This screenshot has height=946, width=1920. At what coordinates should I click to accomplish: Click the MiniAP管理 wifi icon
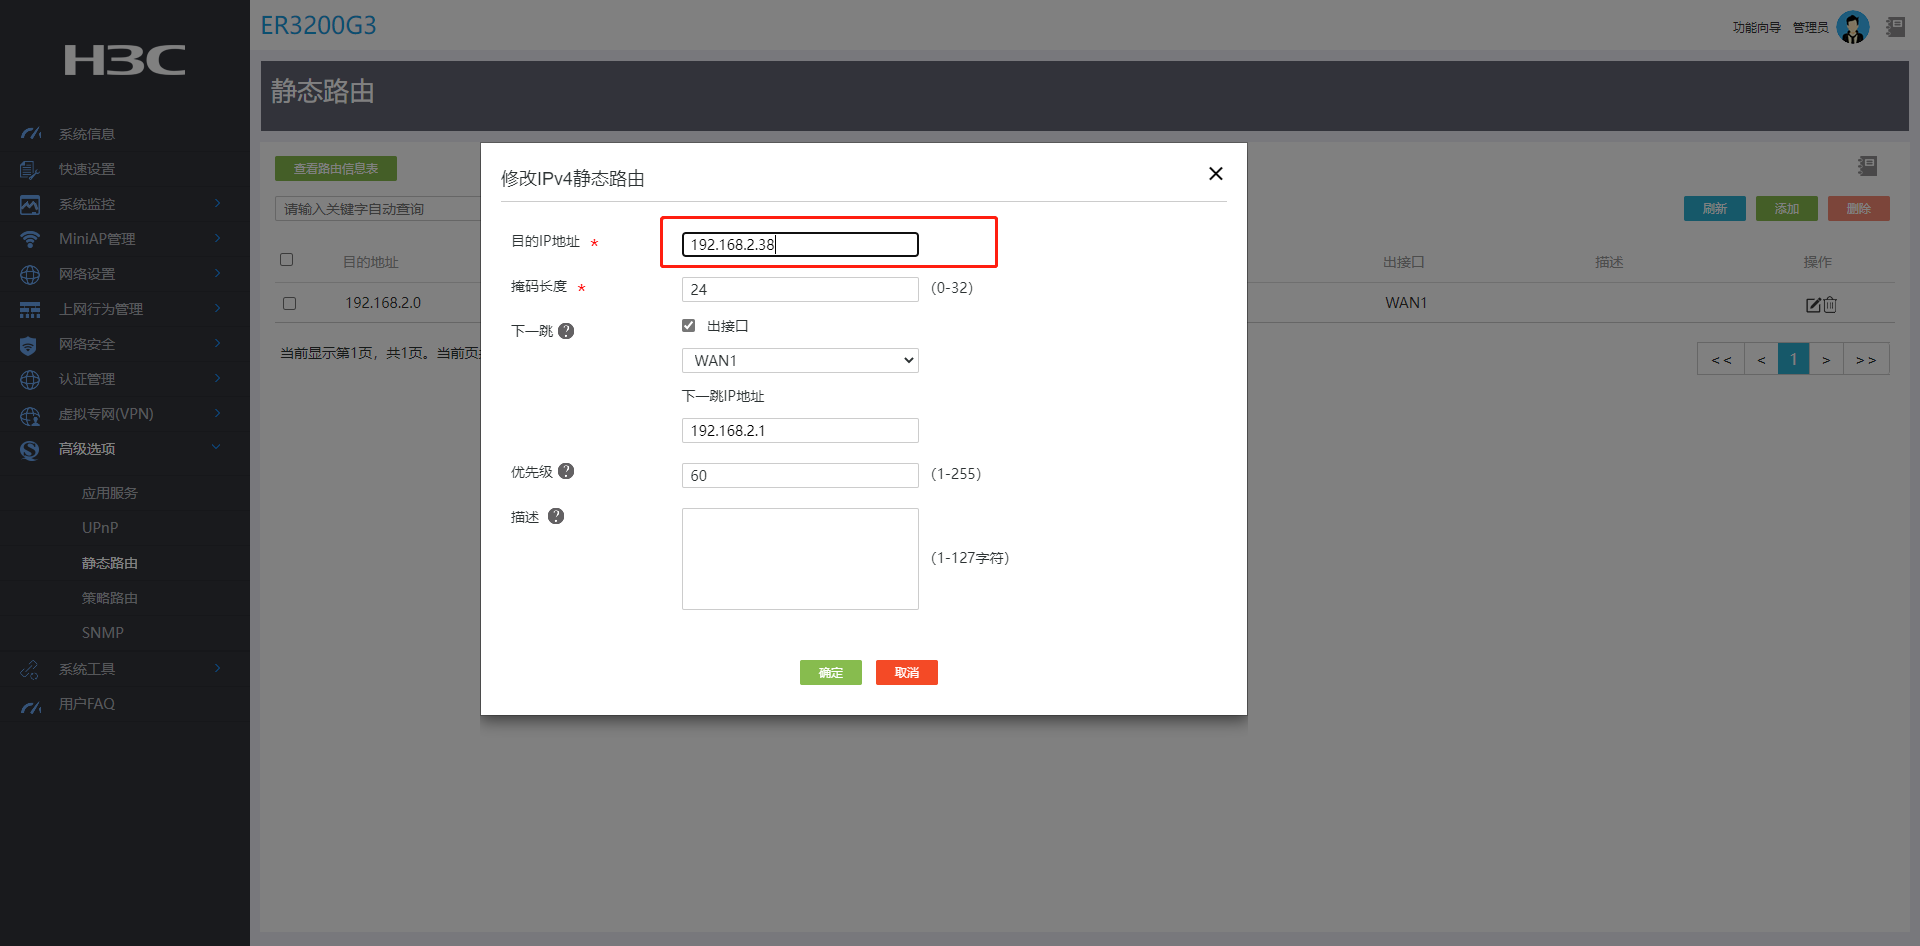click(30, 239)
